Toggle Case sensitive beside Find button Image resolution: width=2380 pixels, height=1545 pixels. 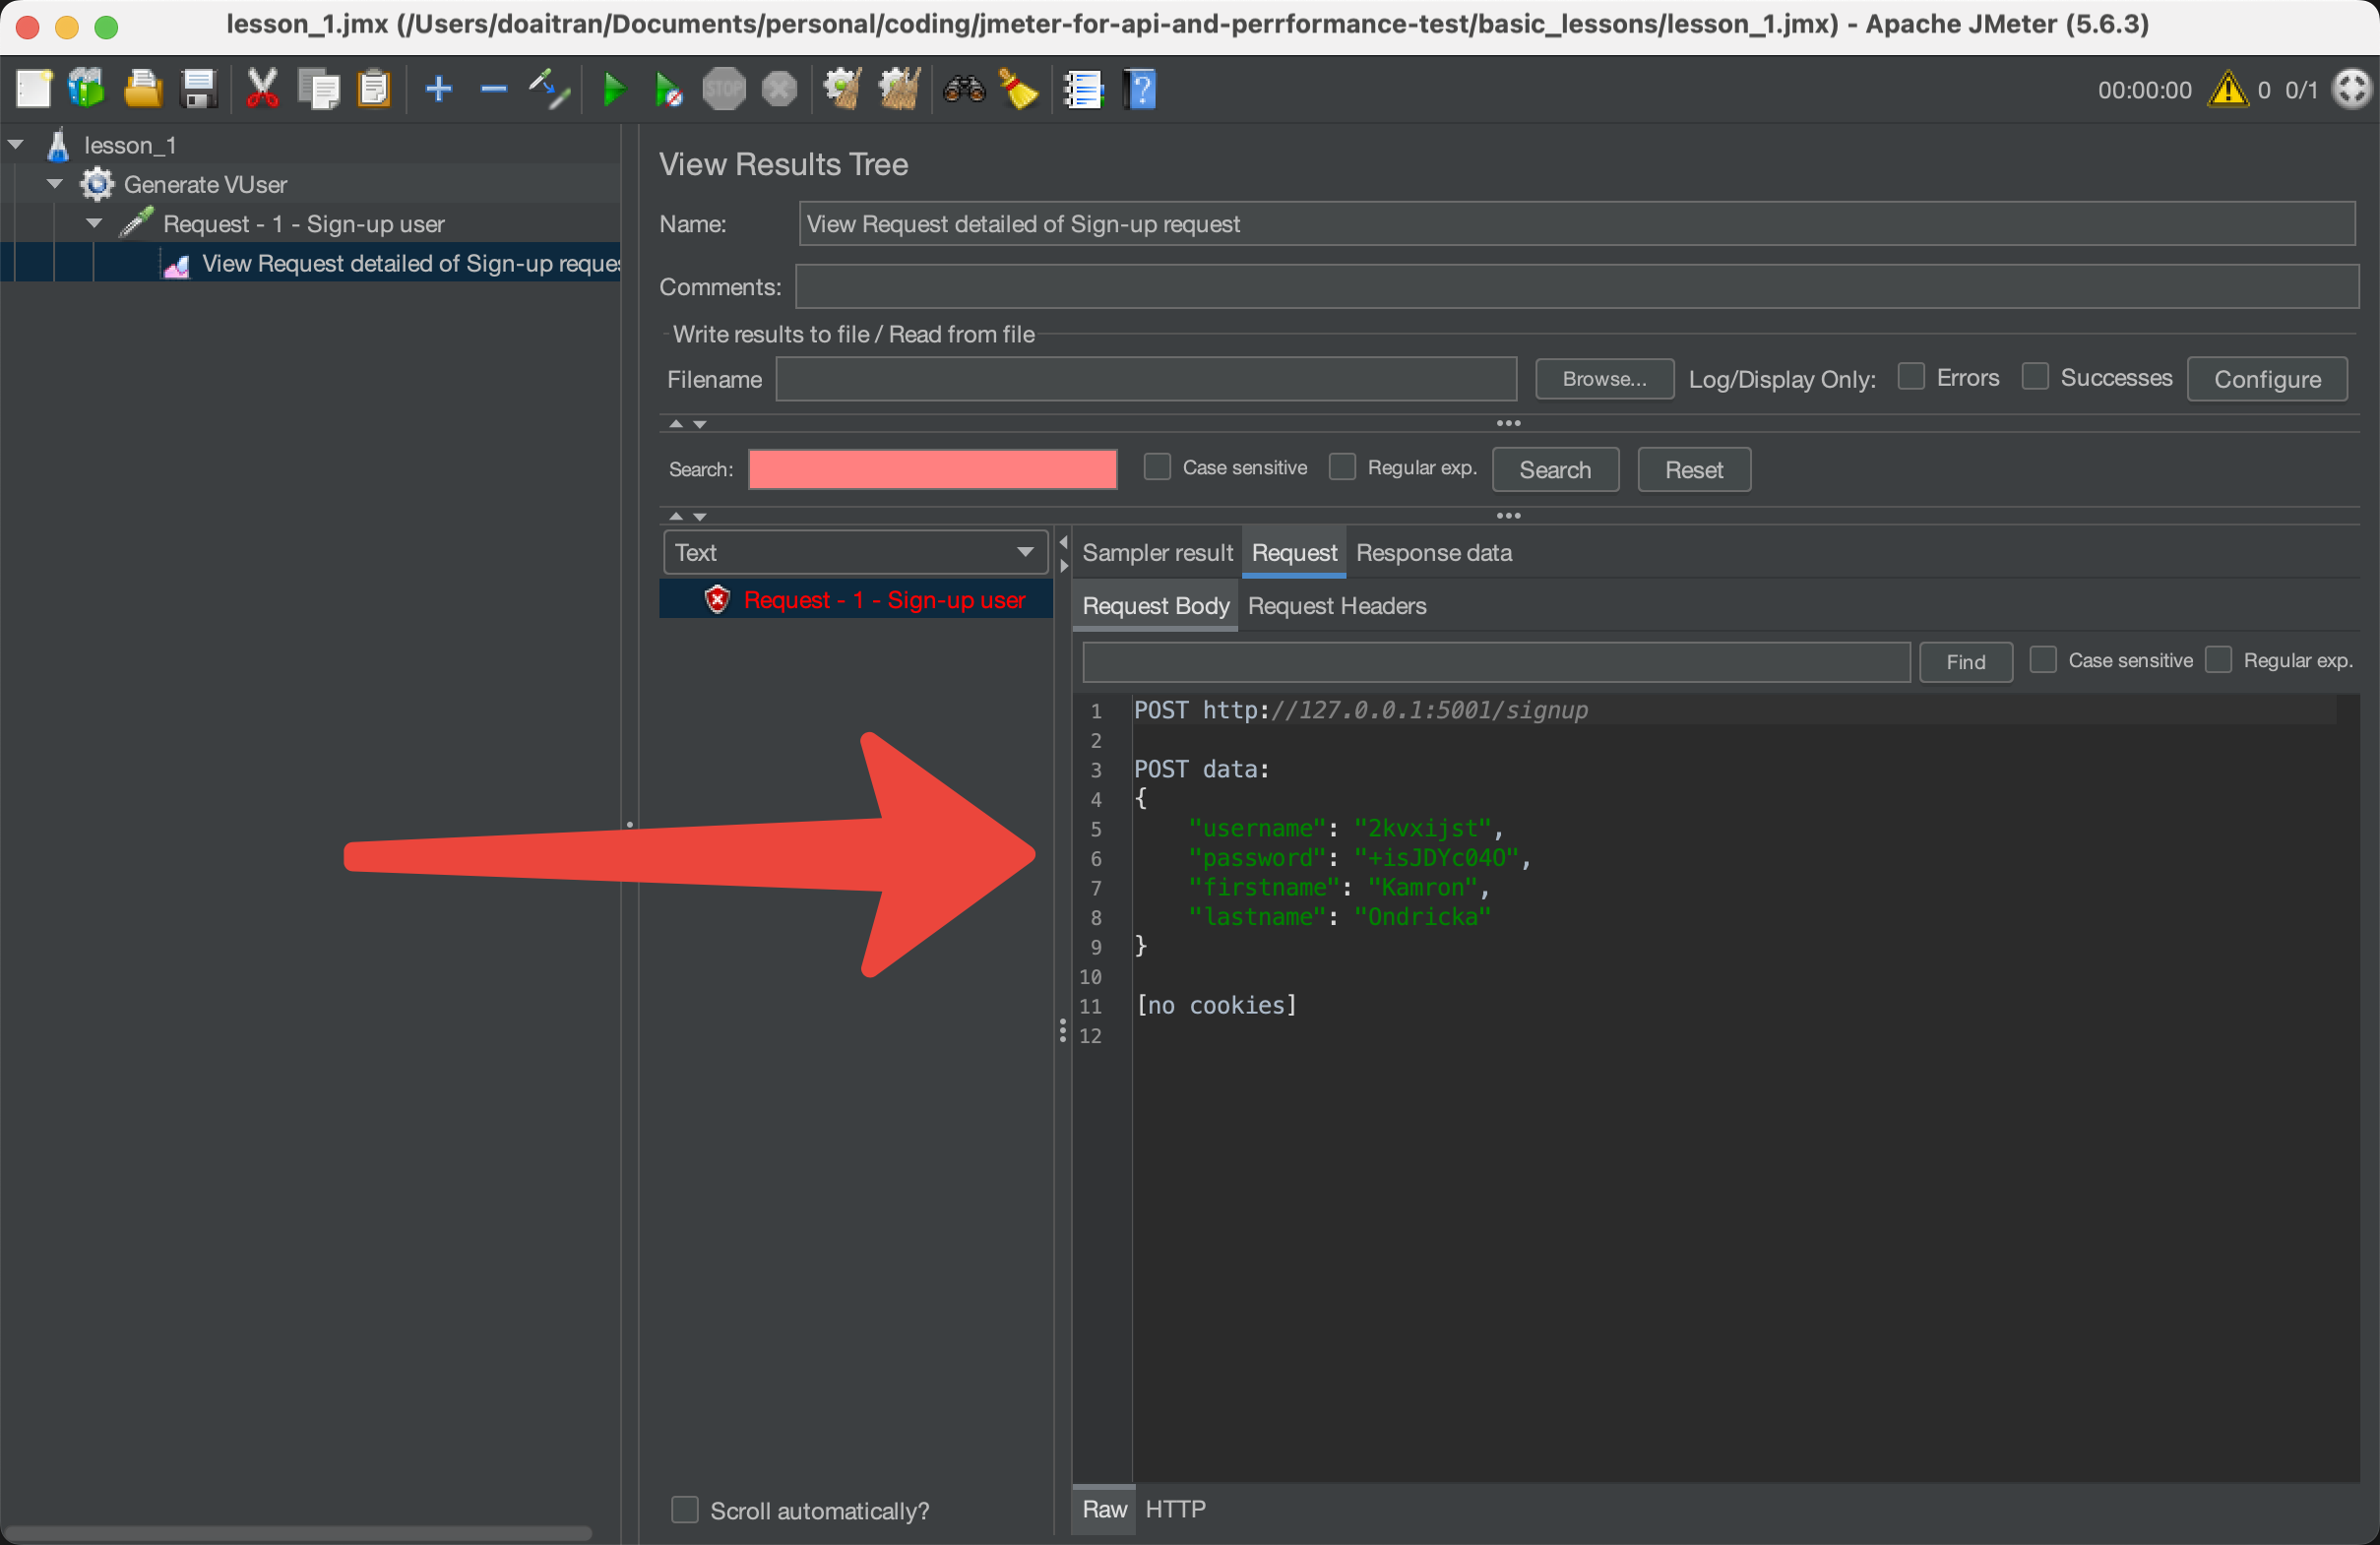coord(2043,660)
